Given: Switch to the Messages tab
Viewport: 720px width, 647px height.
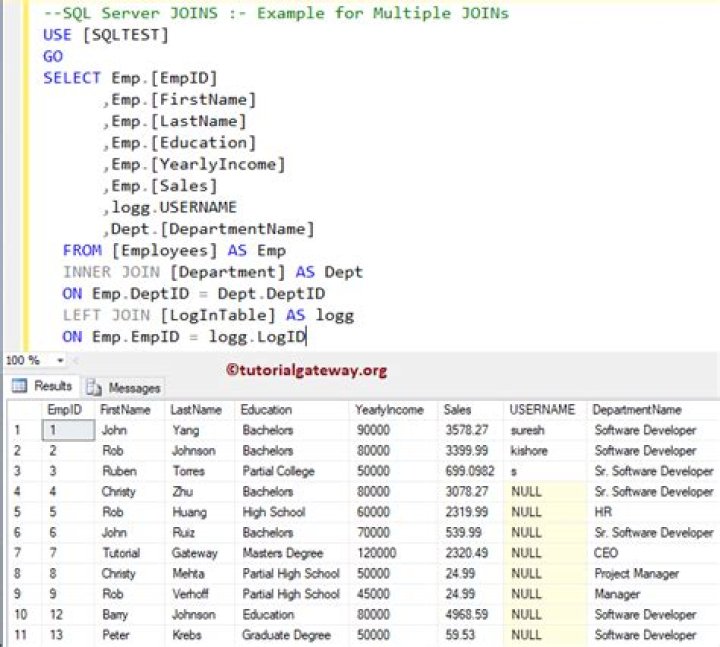Looking at the screenshot, I should tap(134, 388).
